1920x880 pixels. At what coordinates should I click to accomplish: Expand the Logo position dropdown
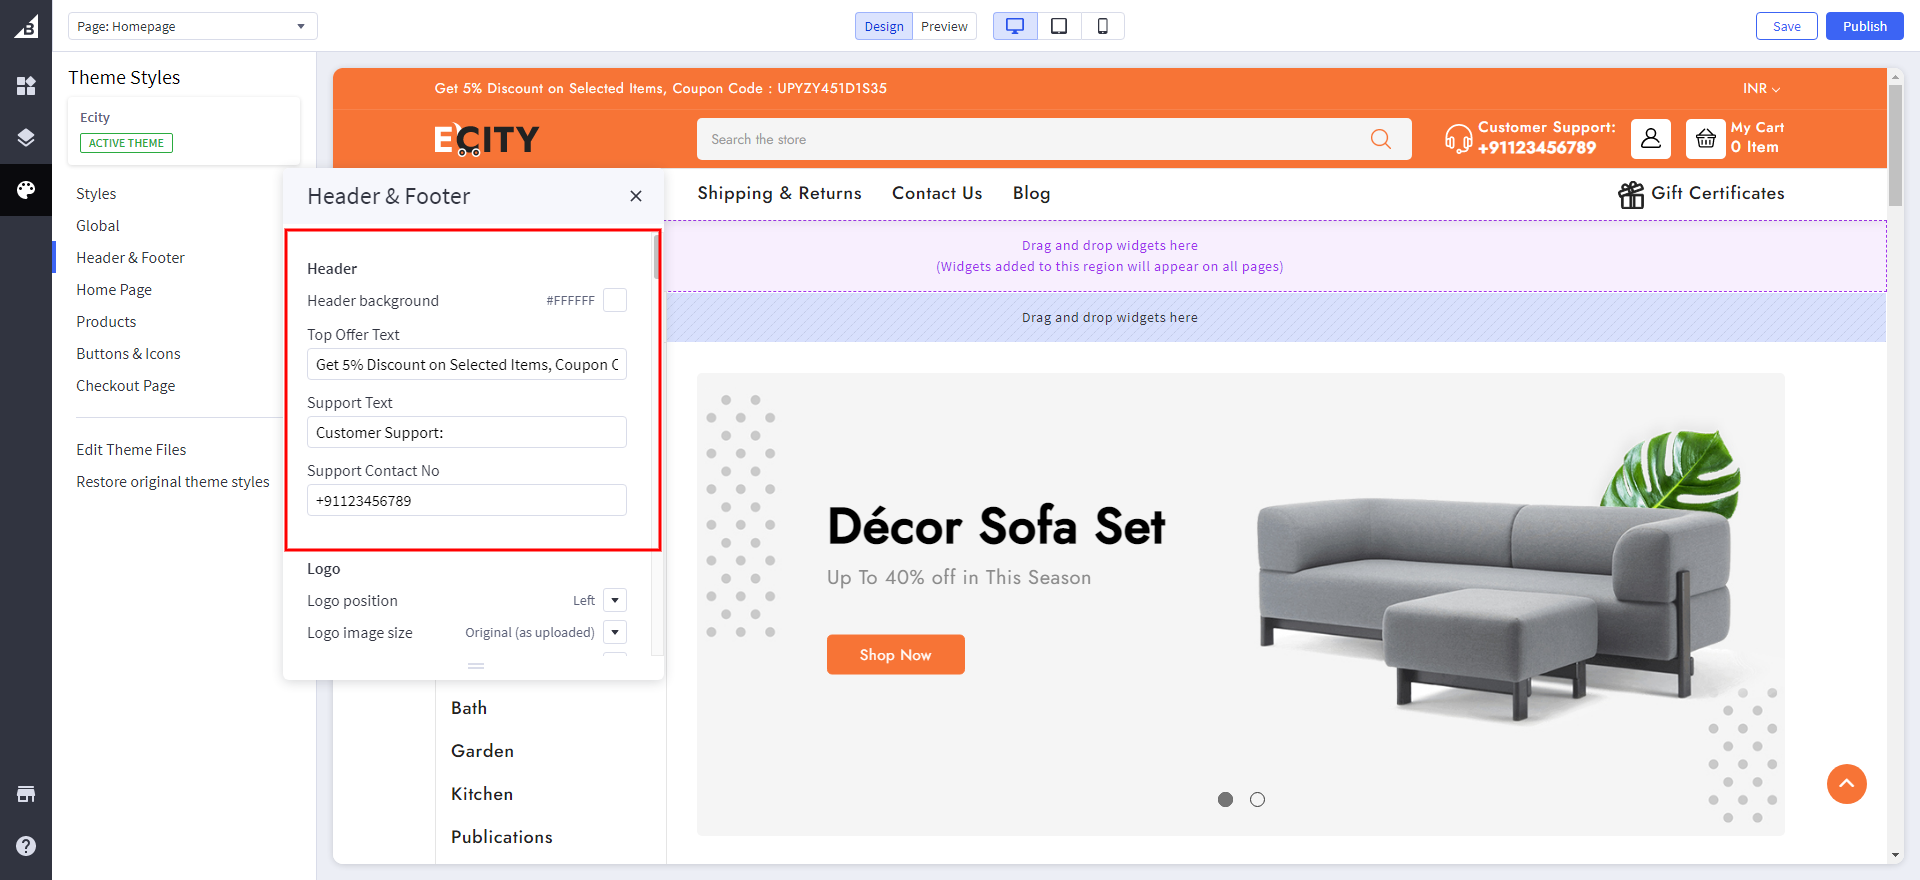pos(615,600)
